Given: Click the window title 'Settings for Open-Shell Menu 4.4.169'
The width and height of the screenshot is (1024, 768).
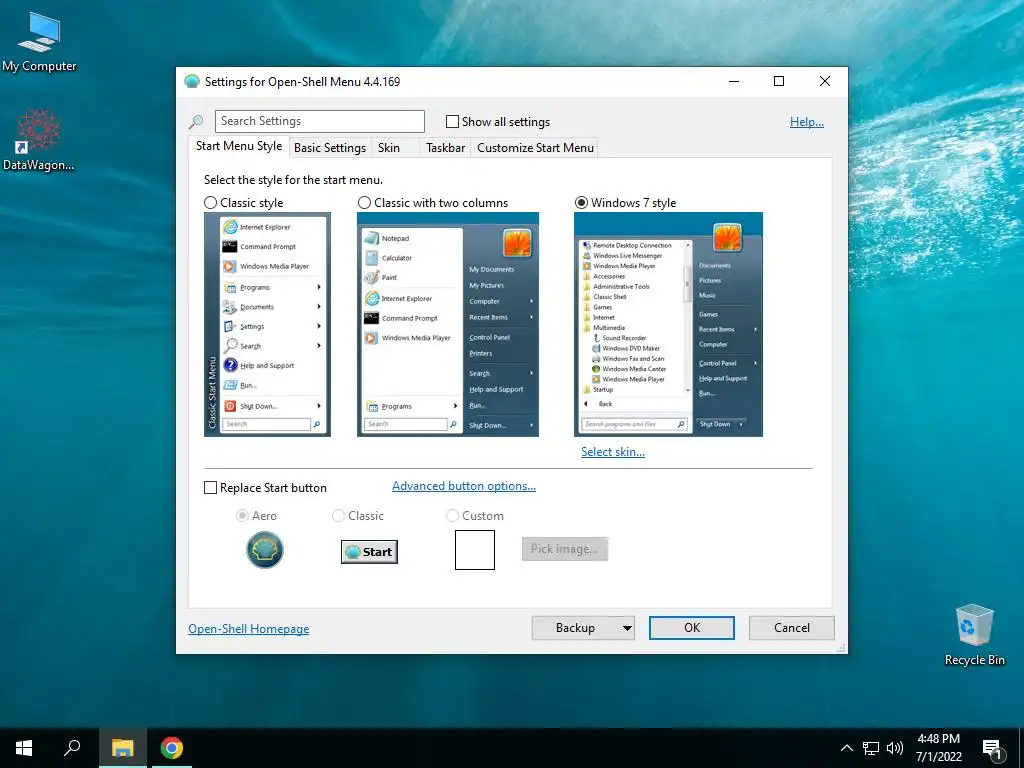Looking at the screenshot, I should point(302,82).
